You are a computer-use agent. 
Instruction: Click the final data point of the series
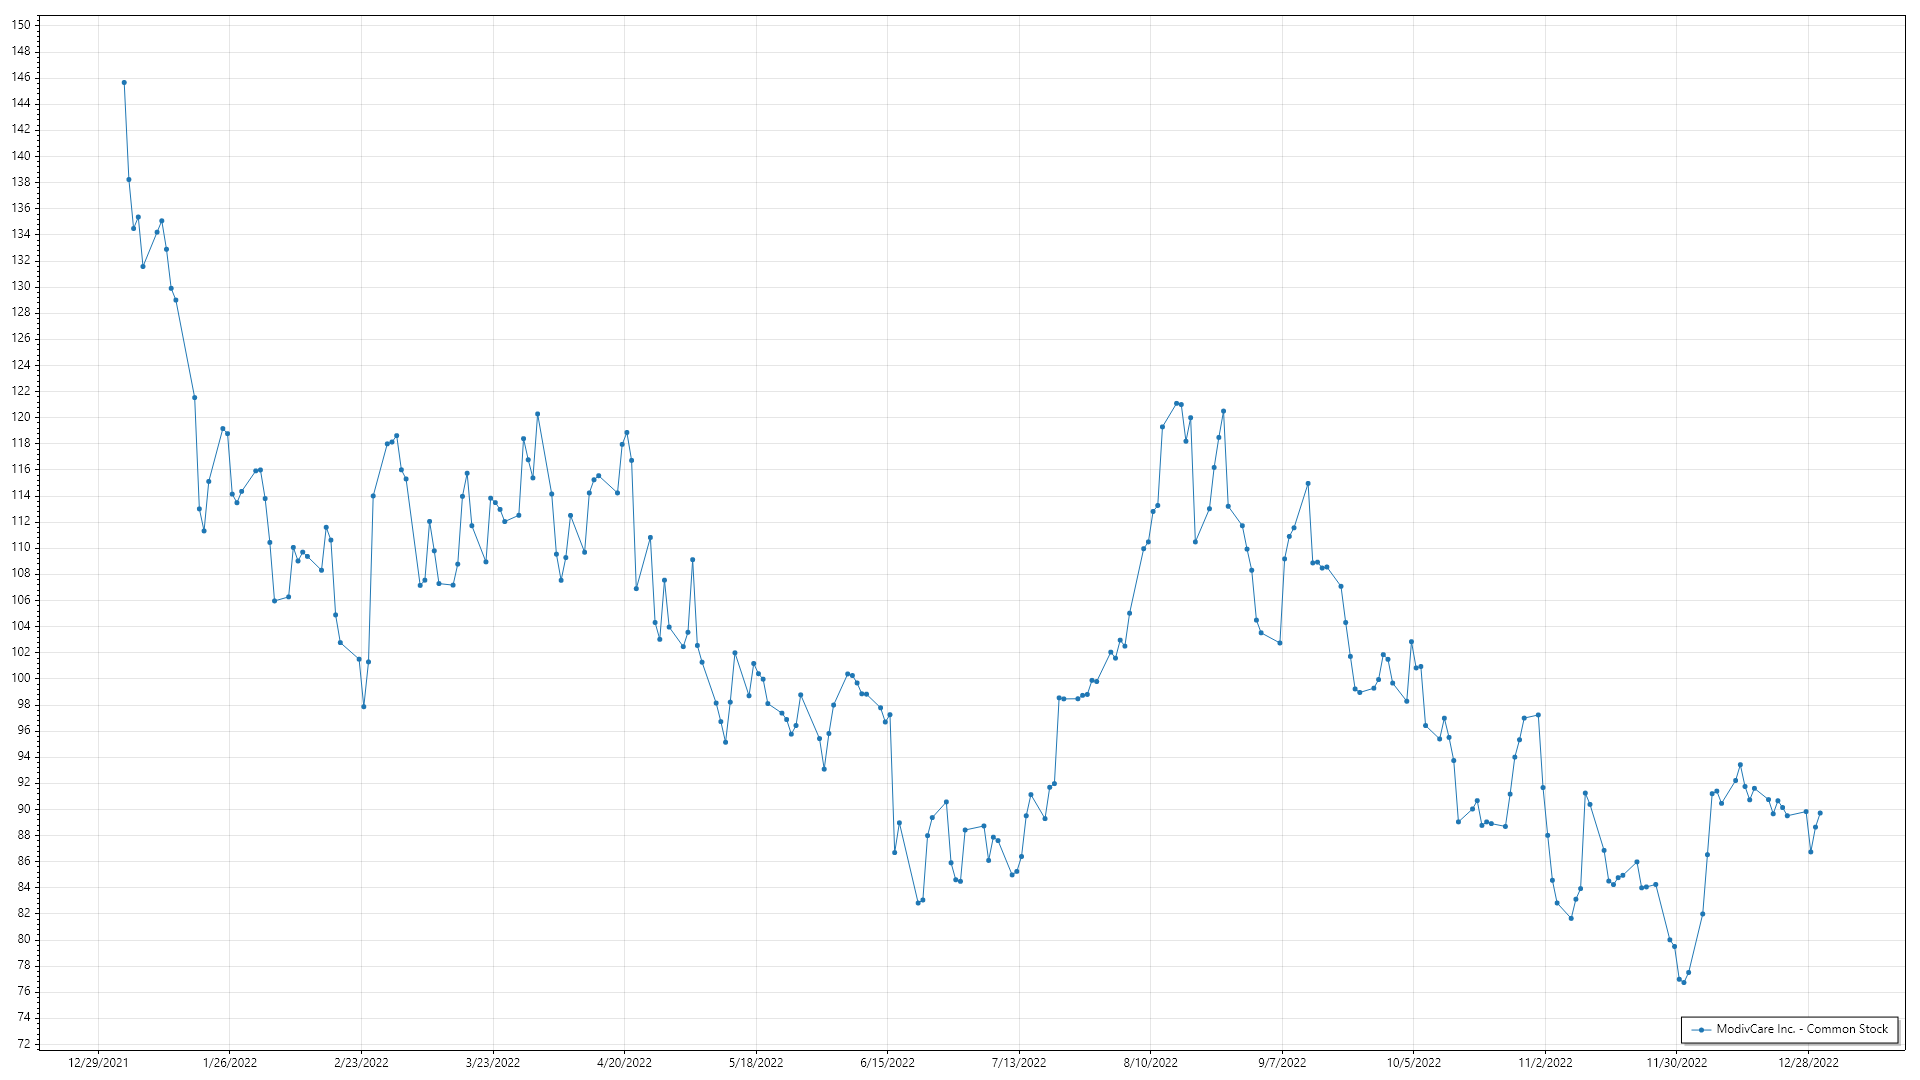(x=1820, y=813)
